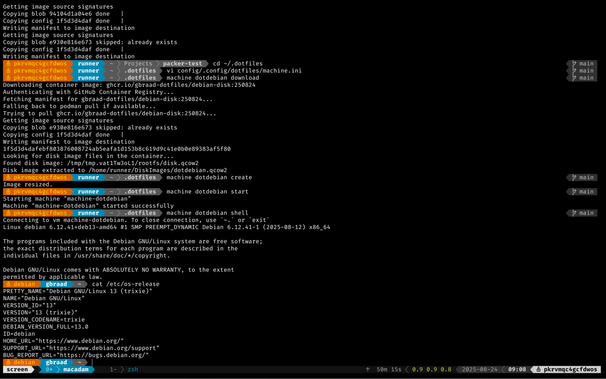Click the line "Authenticating with GitHub Container Registry..."
Viewport: 606px width, 379px height.
88,92
